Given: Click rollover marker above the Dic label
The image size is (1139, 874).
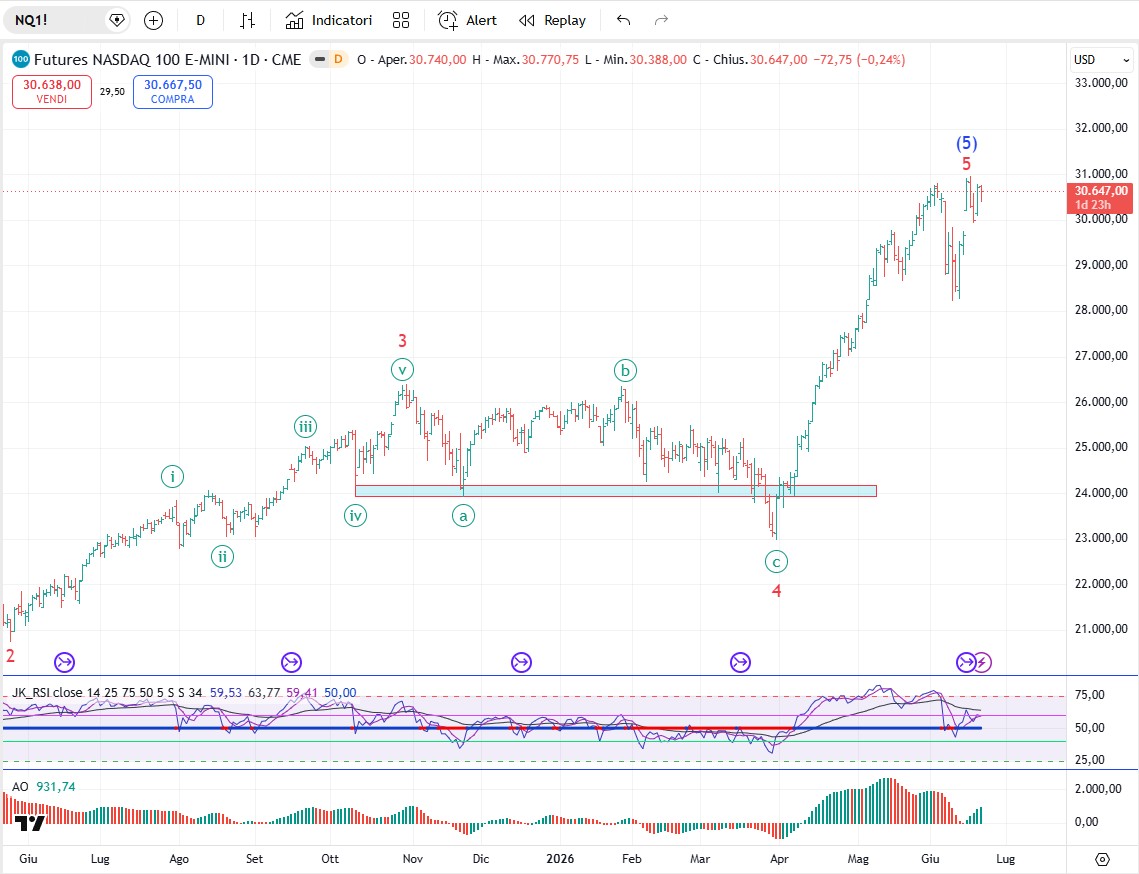Looking at the screenshot, I should 522,662.
